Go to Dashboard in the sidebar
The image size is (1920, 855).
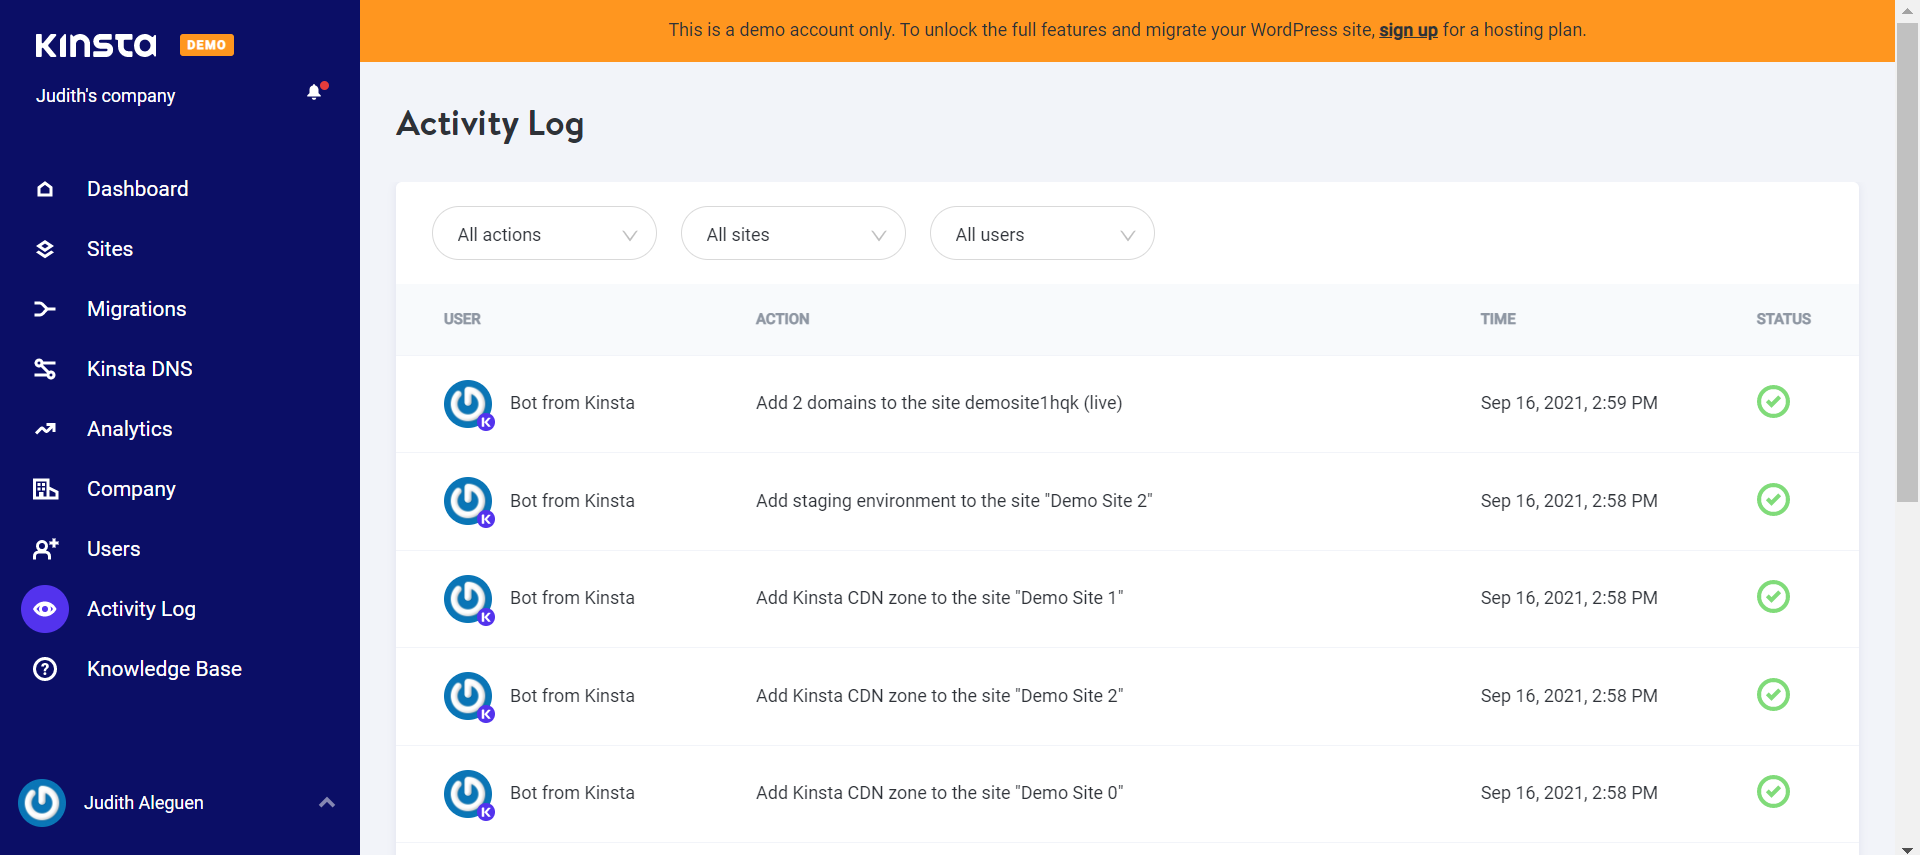[137, 189]
